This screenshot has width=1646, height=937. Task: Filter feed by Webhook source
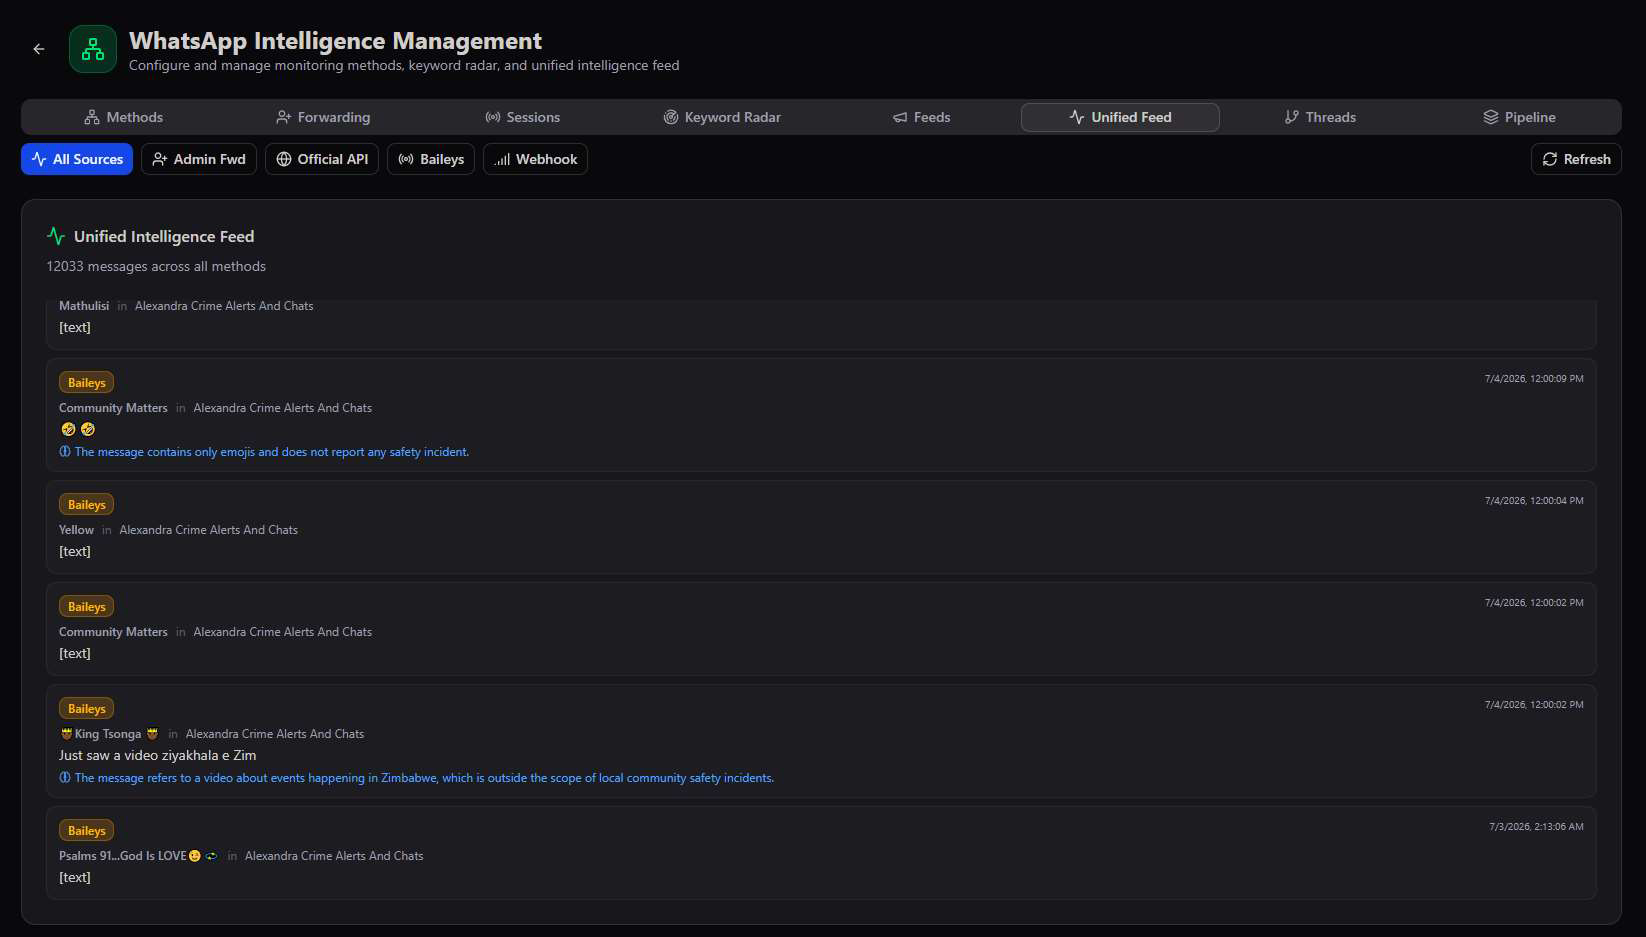point(535,159)
